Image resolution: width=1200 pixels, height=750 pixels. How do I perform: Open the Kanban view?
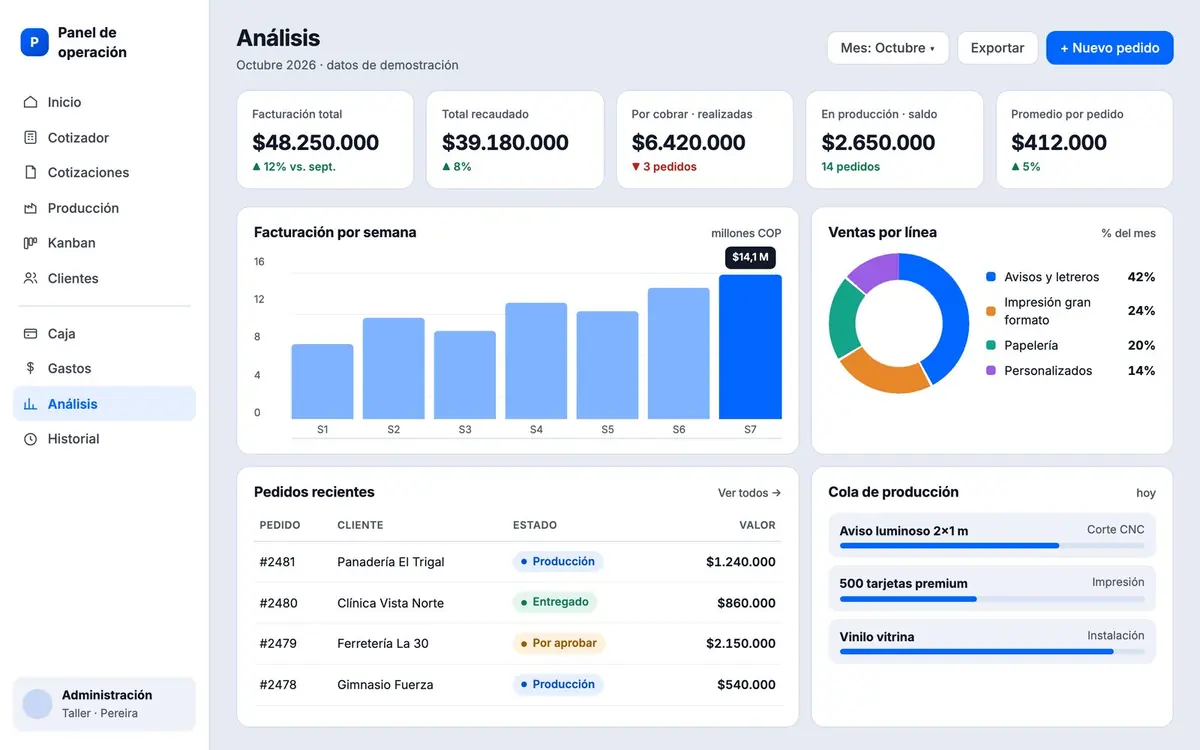click(x=104, y=243)
